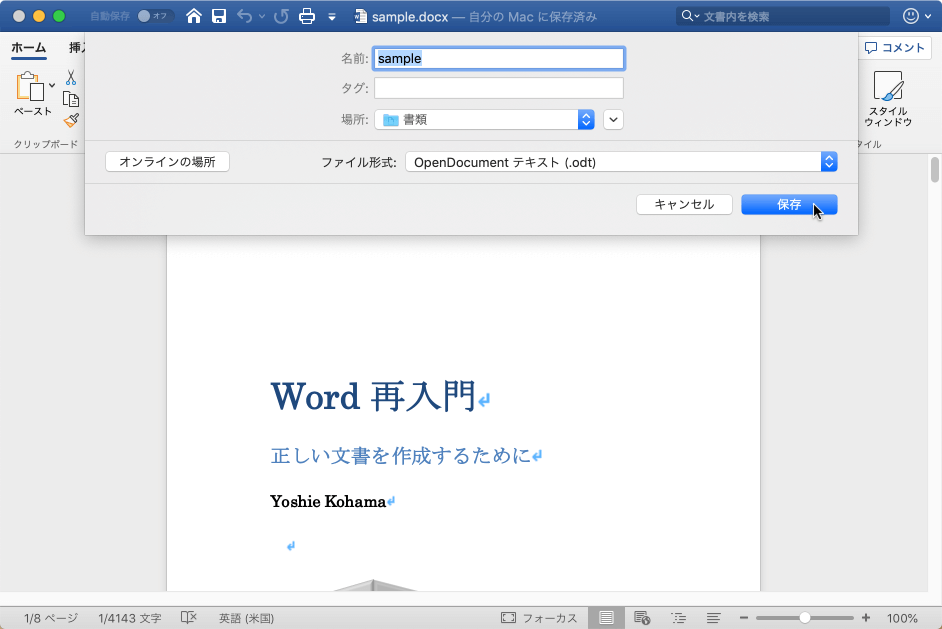Click the 1/4143 文字 word count
The image size is (942, 629).
click(130, 618)
